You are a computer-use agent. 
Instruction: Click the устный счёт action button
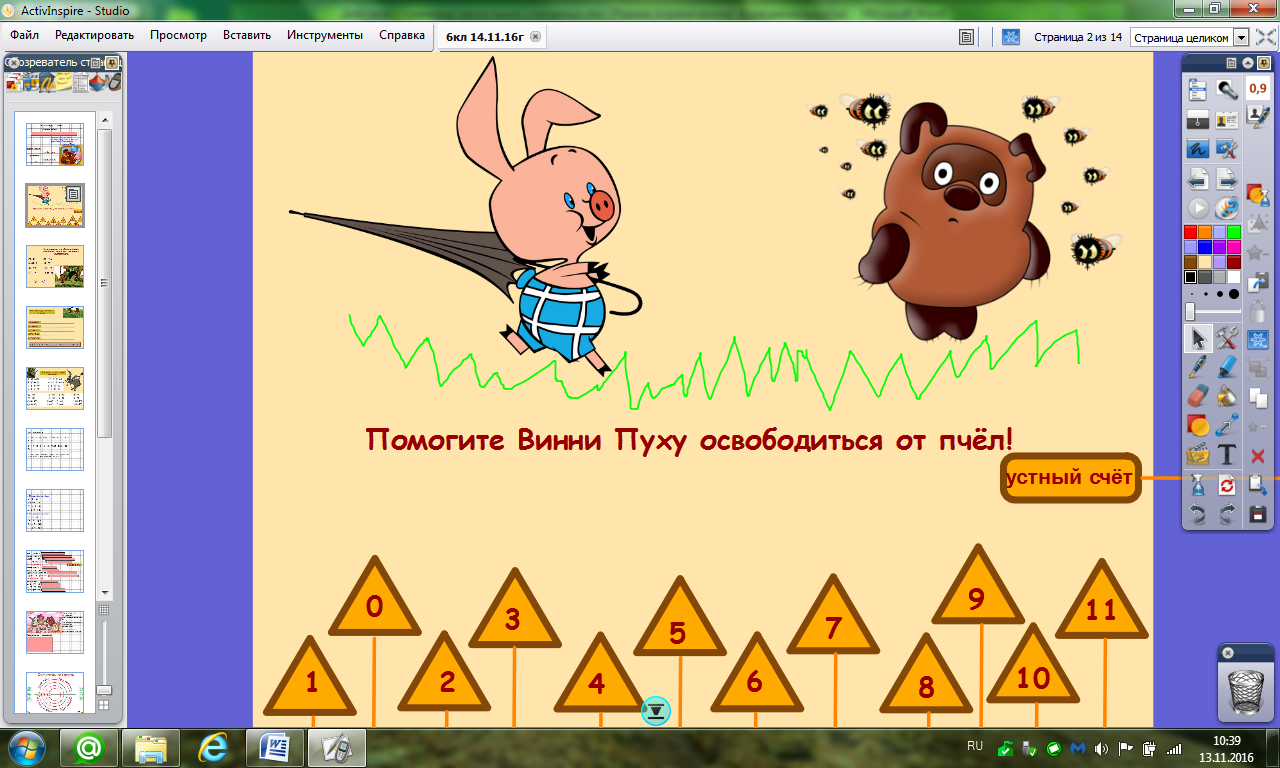1071,477
